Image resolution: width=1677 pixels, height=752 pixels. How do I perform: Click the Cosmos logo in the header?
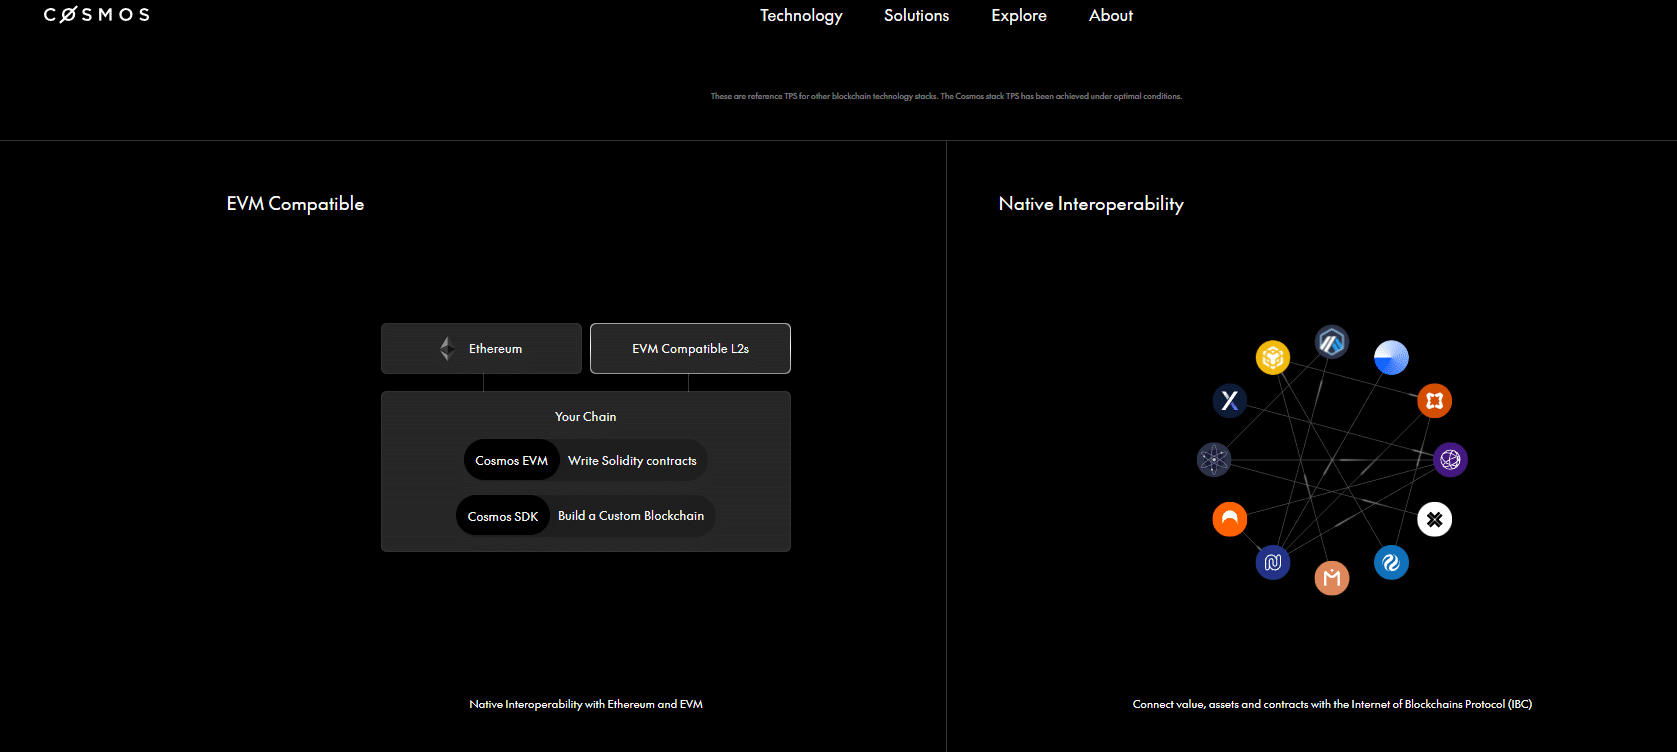click(97, 15)
